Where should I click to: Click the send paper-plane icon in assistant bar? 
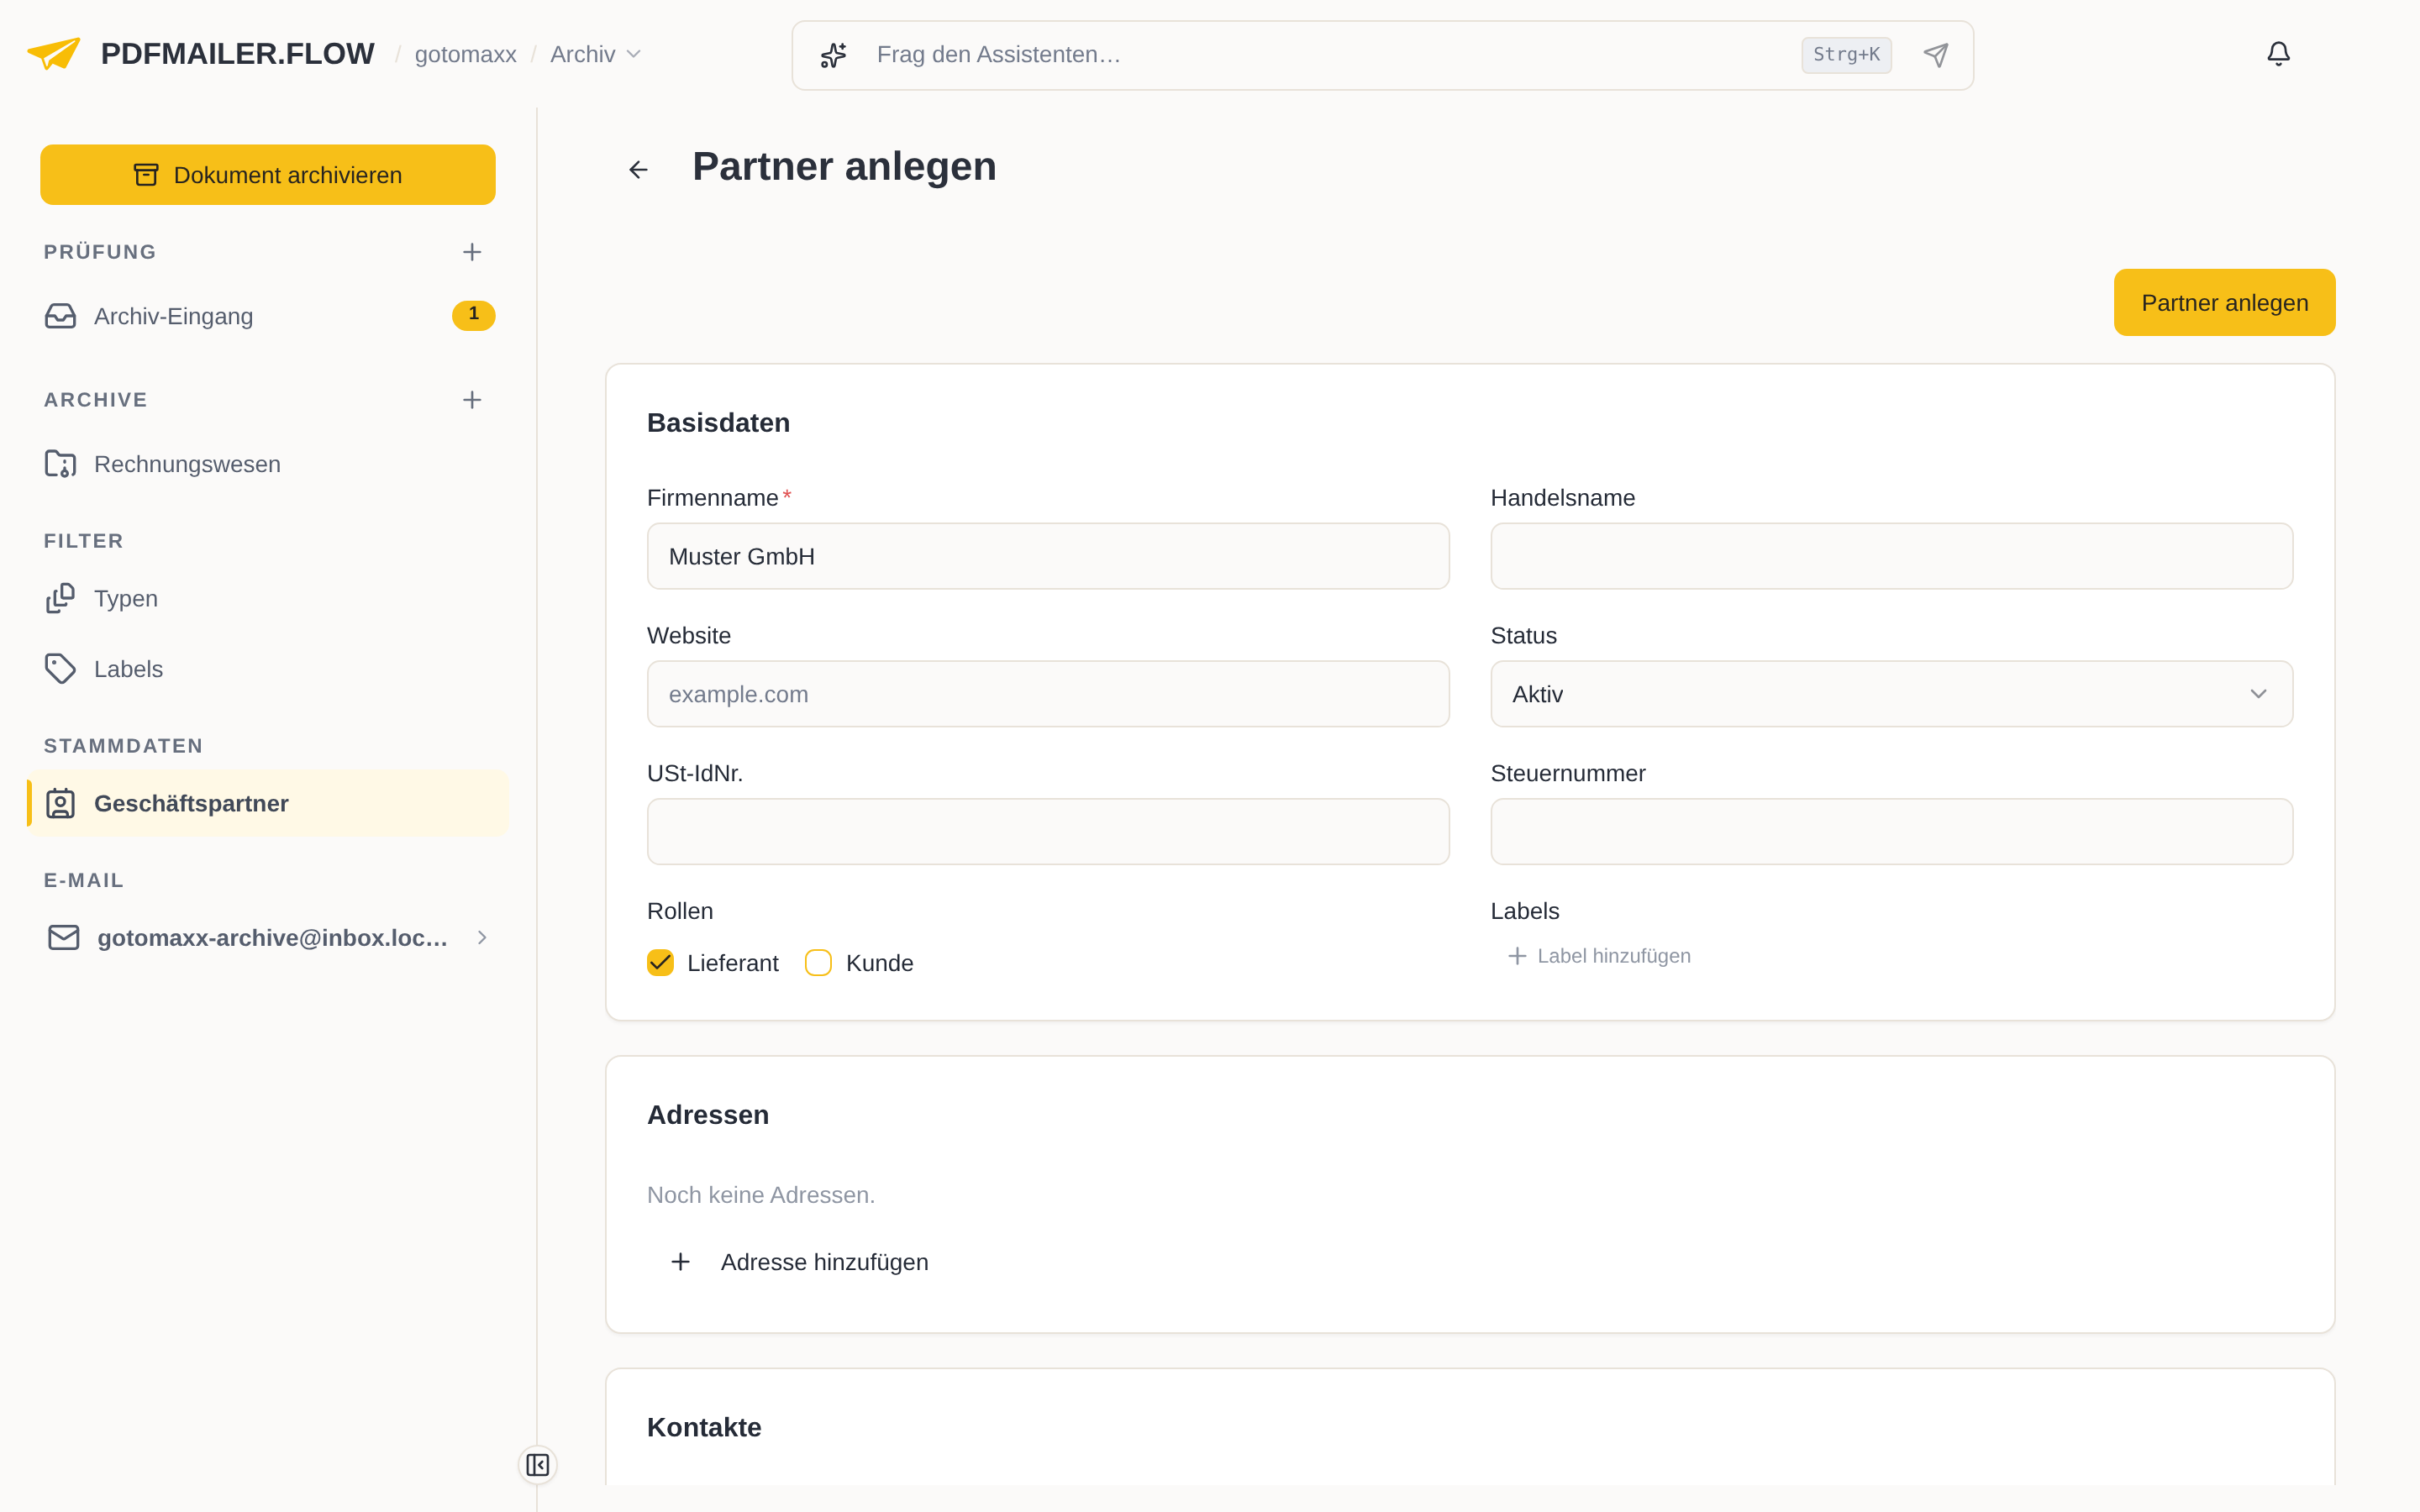(x=1936, y=55)
